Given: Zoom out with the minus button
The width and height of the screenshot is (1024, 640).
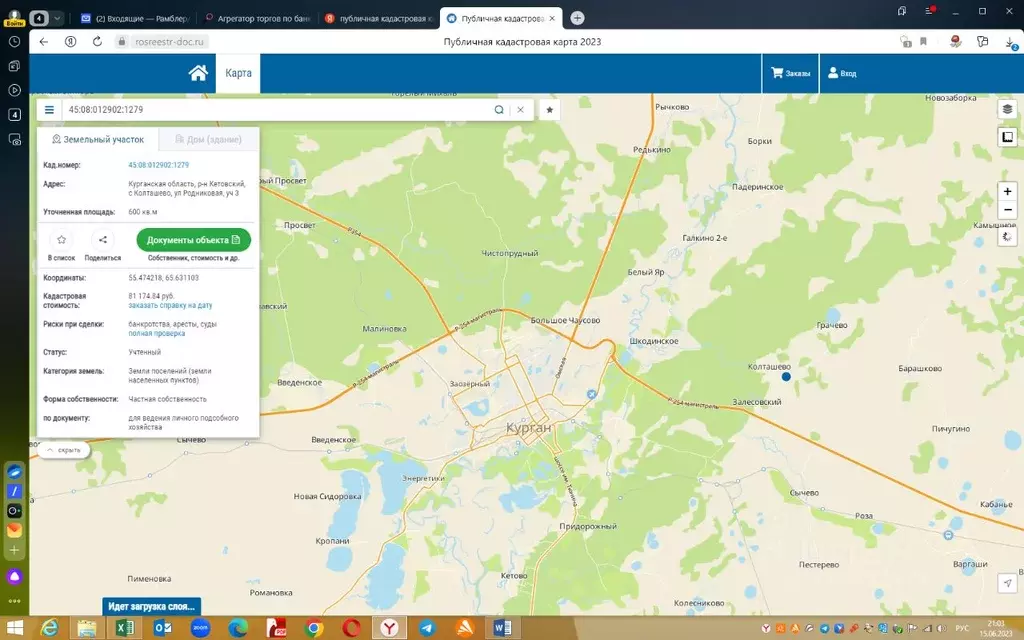Looking at the screenshot, I should [1007, 210].
